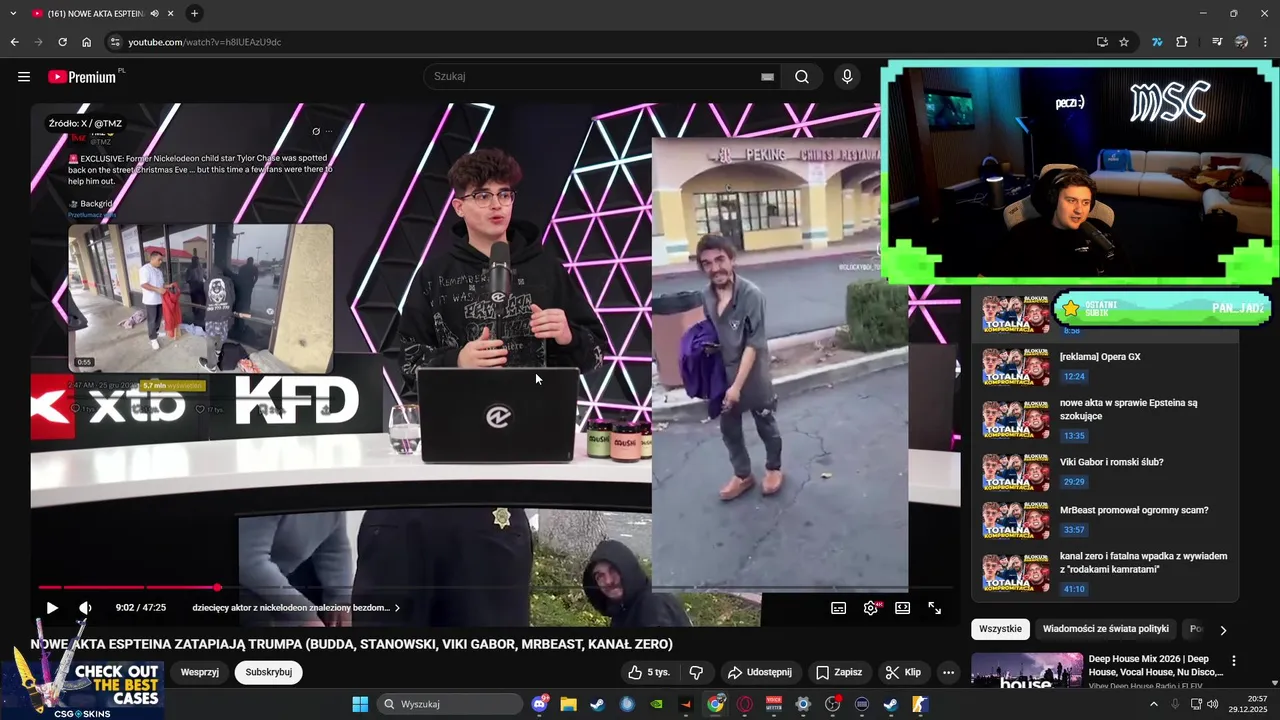
Task: Open a new browser tab
Action: click(194, 13)
